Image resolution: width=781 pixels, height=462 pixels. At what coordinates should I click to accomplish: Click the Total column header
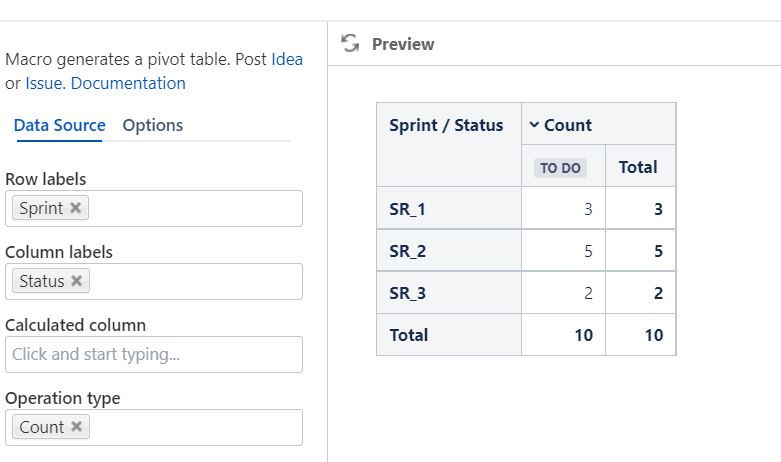(x=638, y=167)
